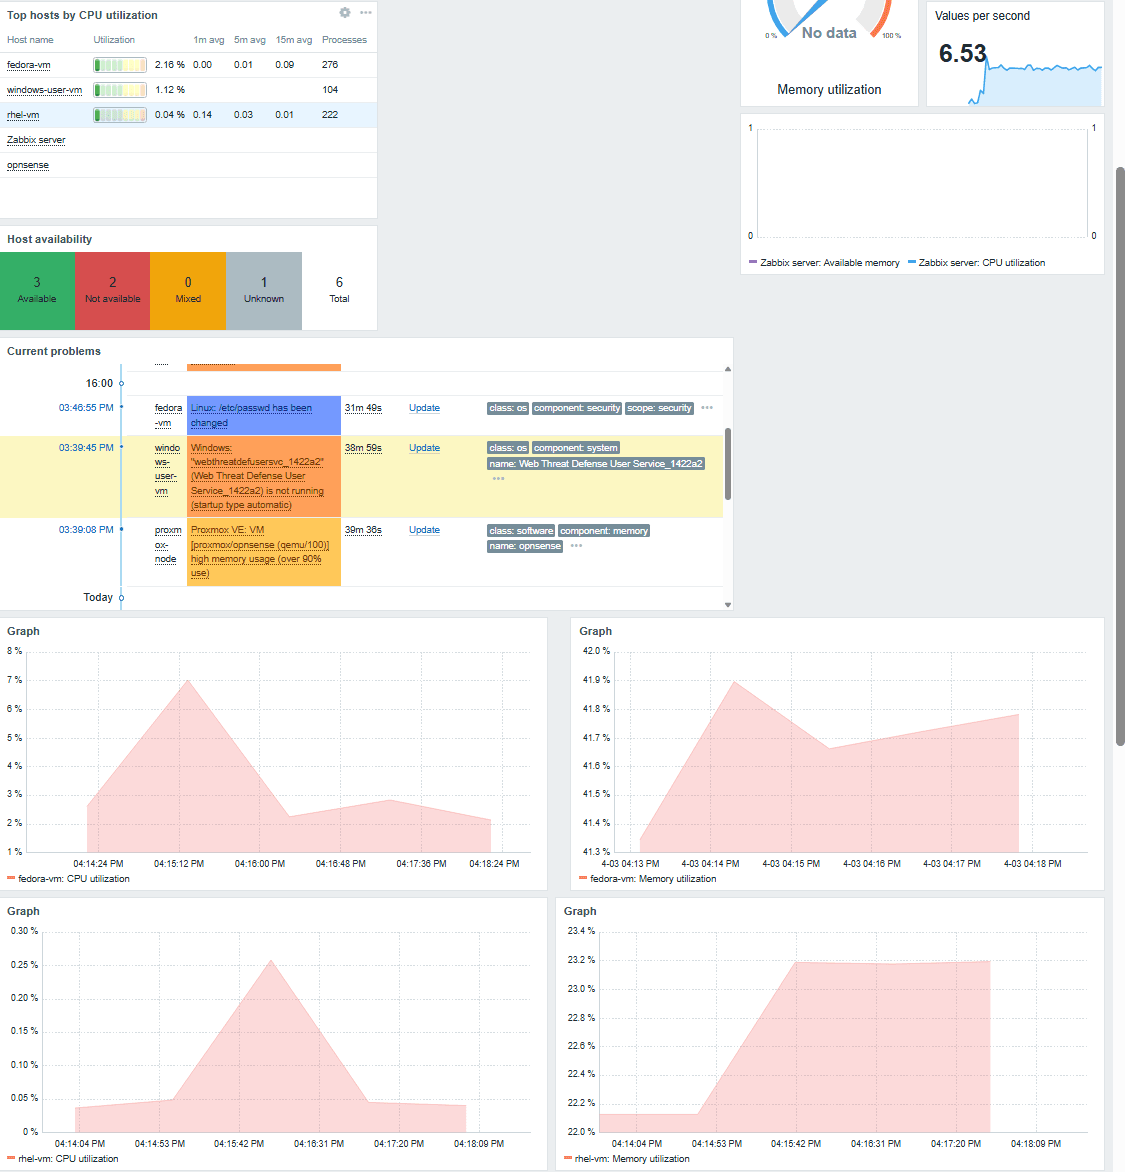This screenshot has height=1172, width=1125.
Task: Open /etc/passwd has been changed problem
Action: pyautogui.click(x=251, y=416)
